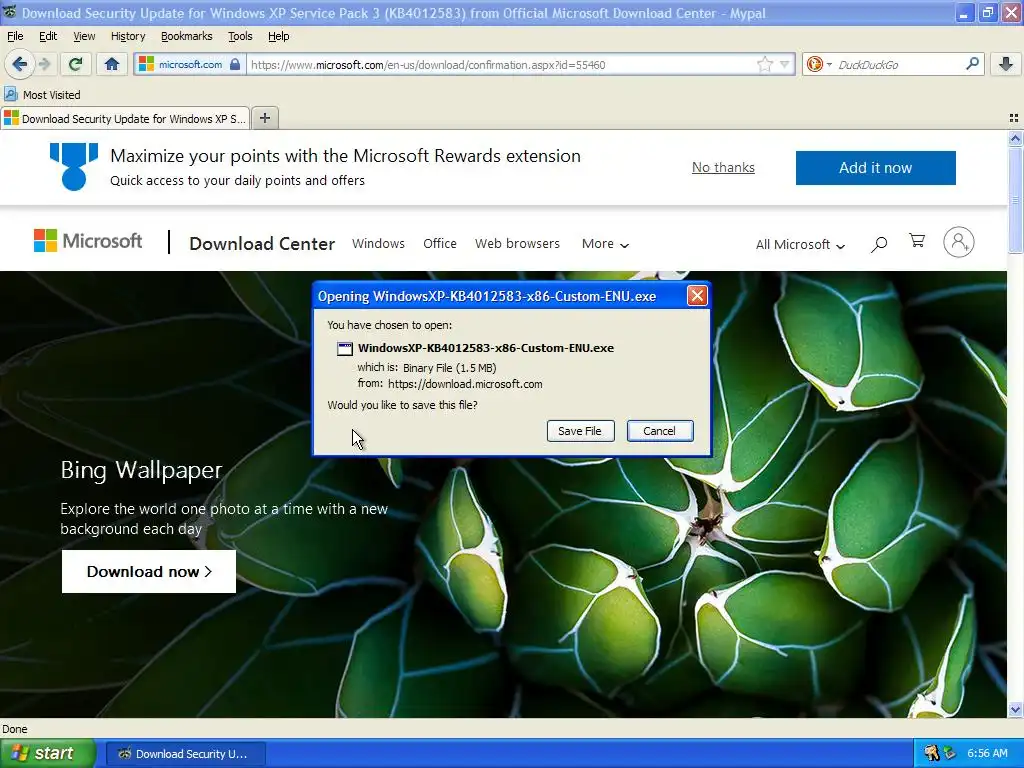Click the list all tabs icon
Viewport: 1024px width, 768px height.
(1014, 118)
